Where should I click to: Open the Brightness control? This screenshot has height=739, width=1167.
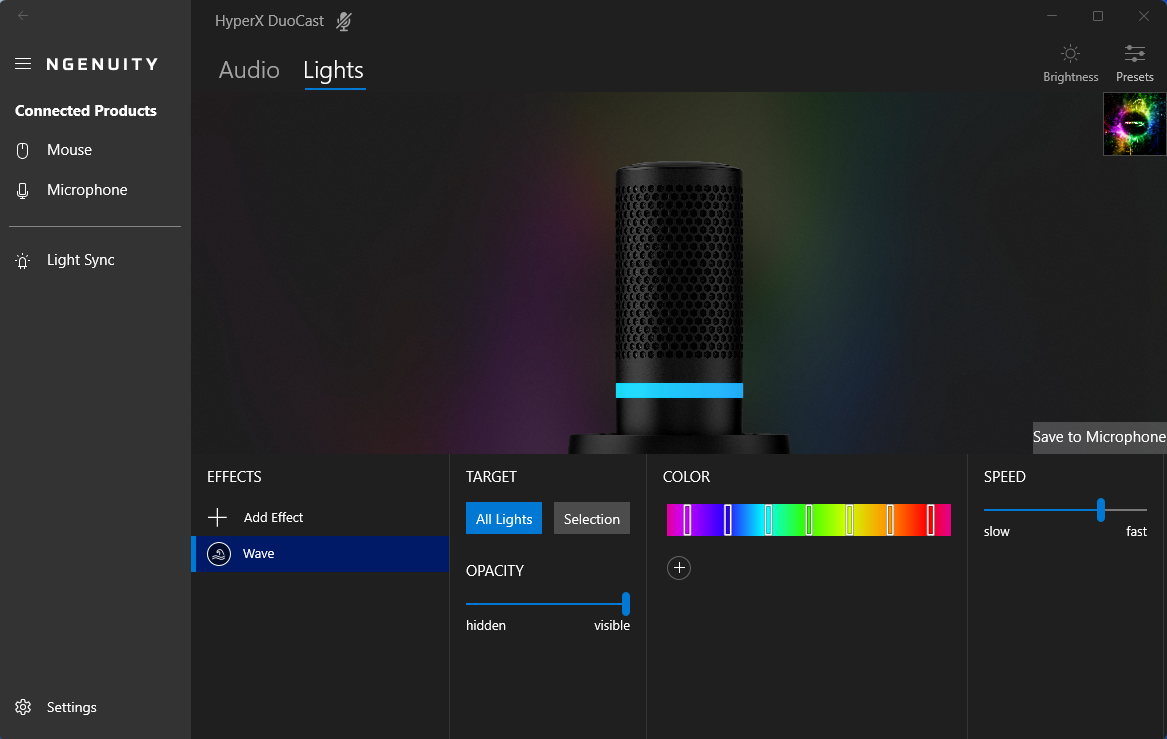pyautogui.click(x=1070, y=62)
